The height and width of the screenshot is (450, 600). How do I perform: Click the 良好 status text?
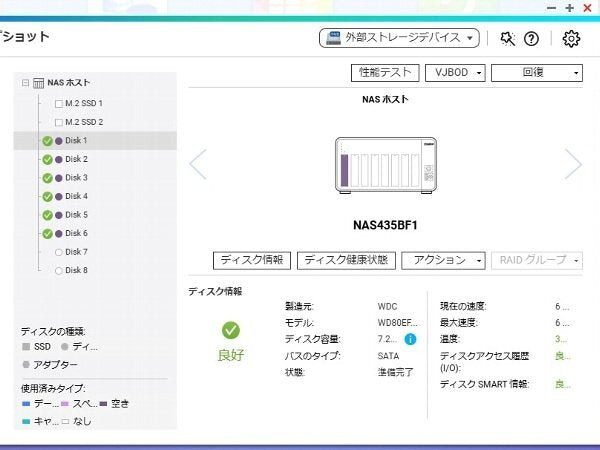point(231,355)
